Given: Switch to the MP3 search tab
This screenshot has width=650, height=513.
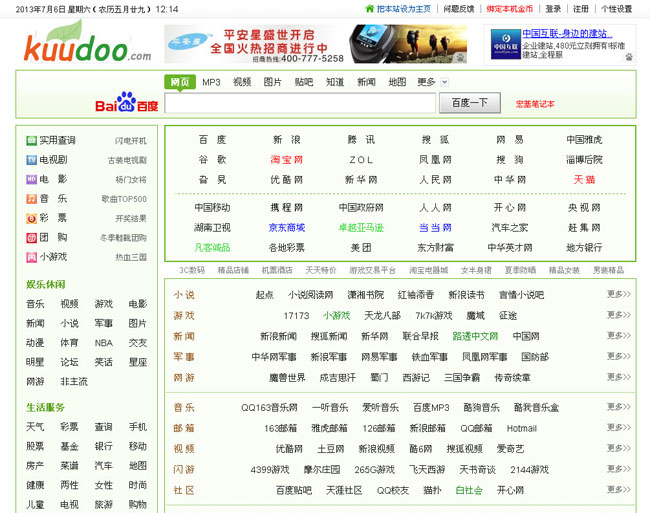Looking at the screenshot, I should pos(211,82).
